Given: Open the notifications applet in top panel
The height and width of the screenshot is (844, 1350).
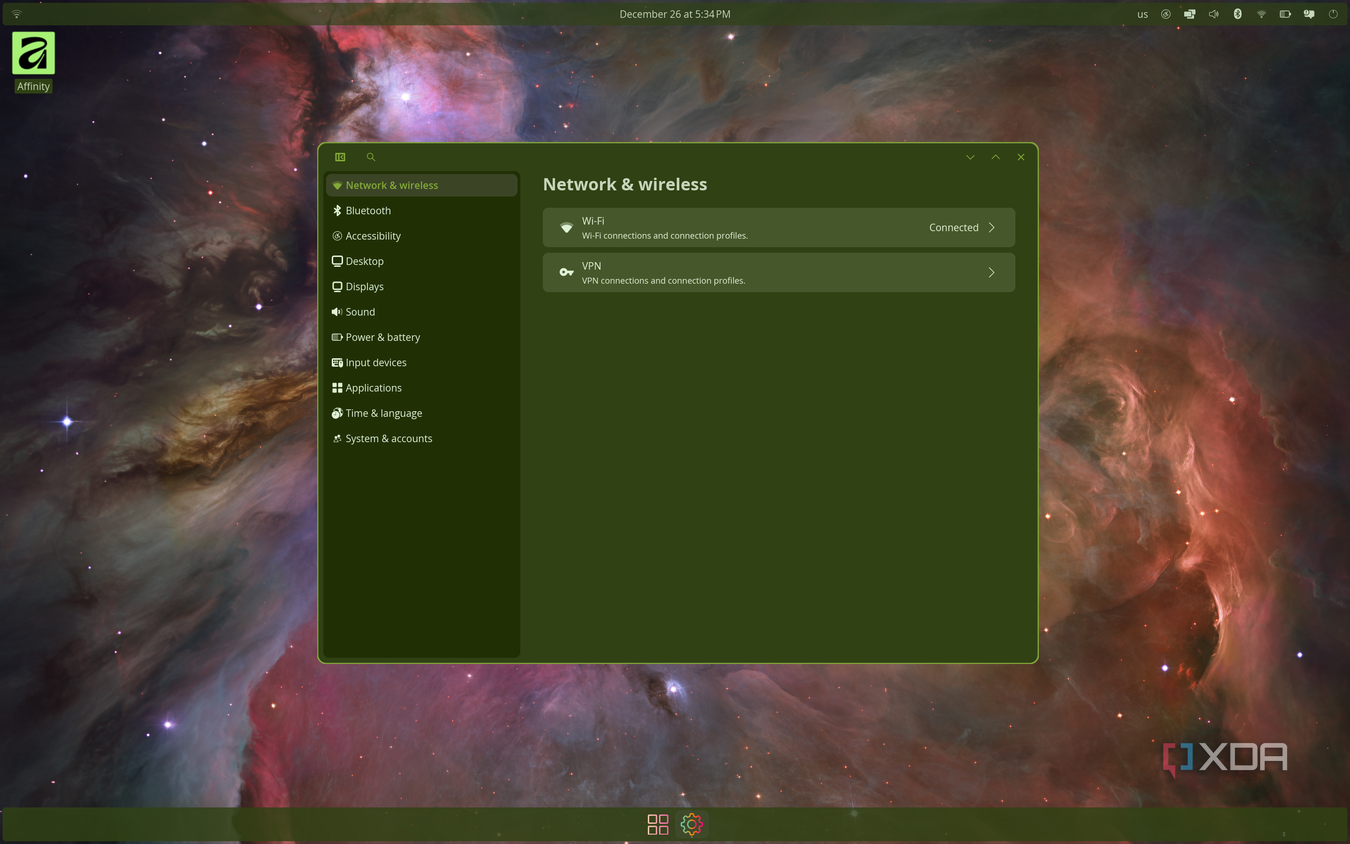Looking at the screenshot, I should pos(1309,14).
